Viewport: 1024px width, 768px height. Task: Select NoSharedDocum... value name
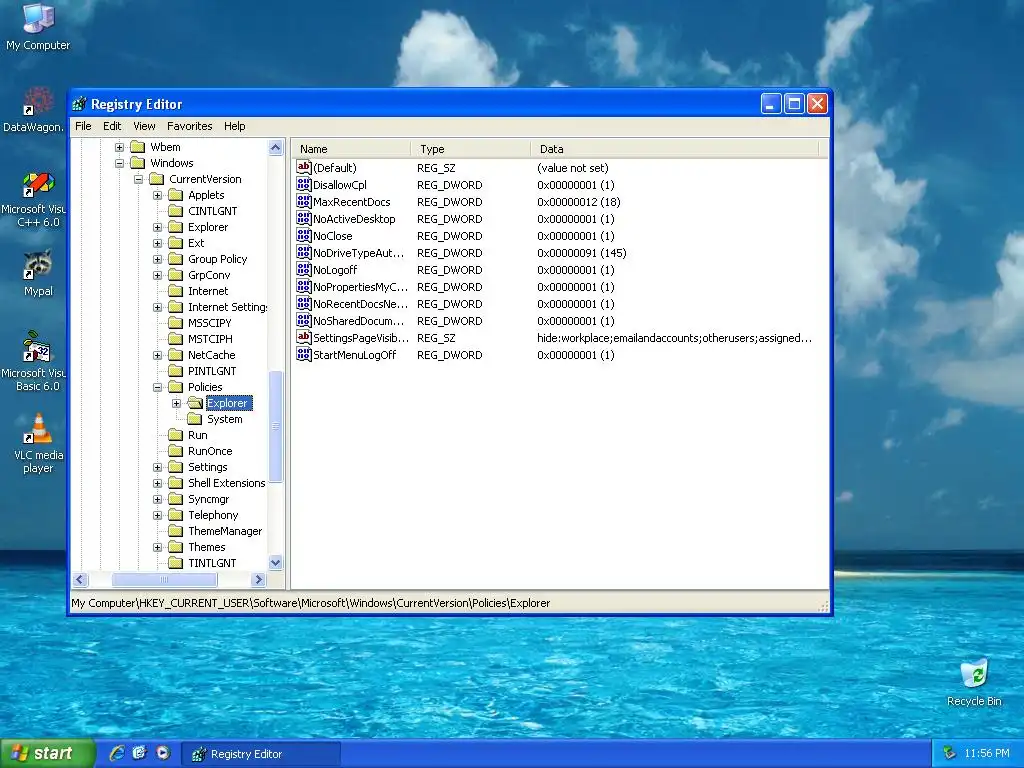(358, 321)
